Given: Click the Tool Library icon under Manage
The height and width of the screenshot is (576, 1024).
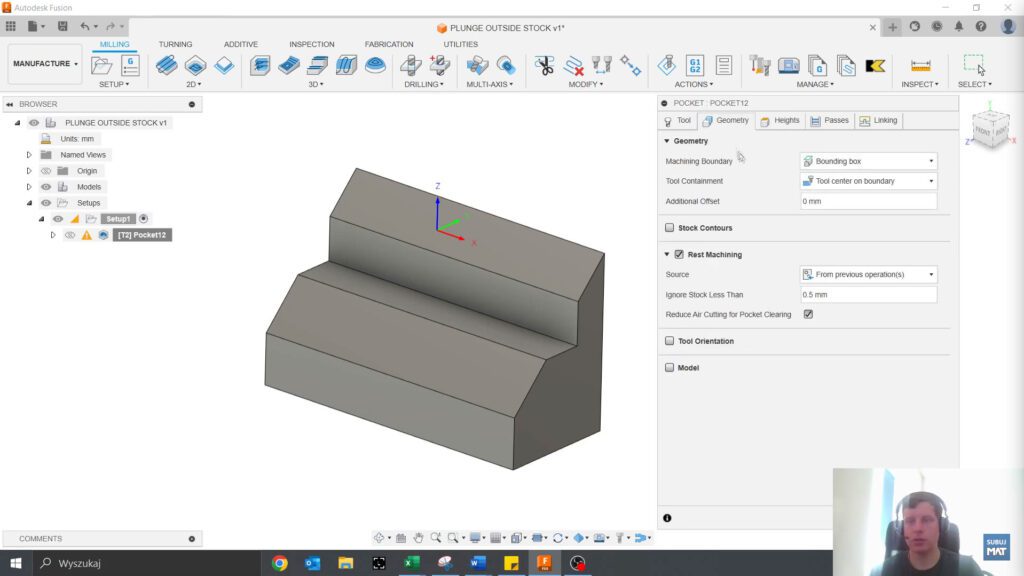Looking at the screenshot, I should tap(758, 65).
